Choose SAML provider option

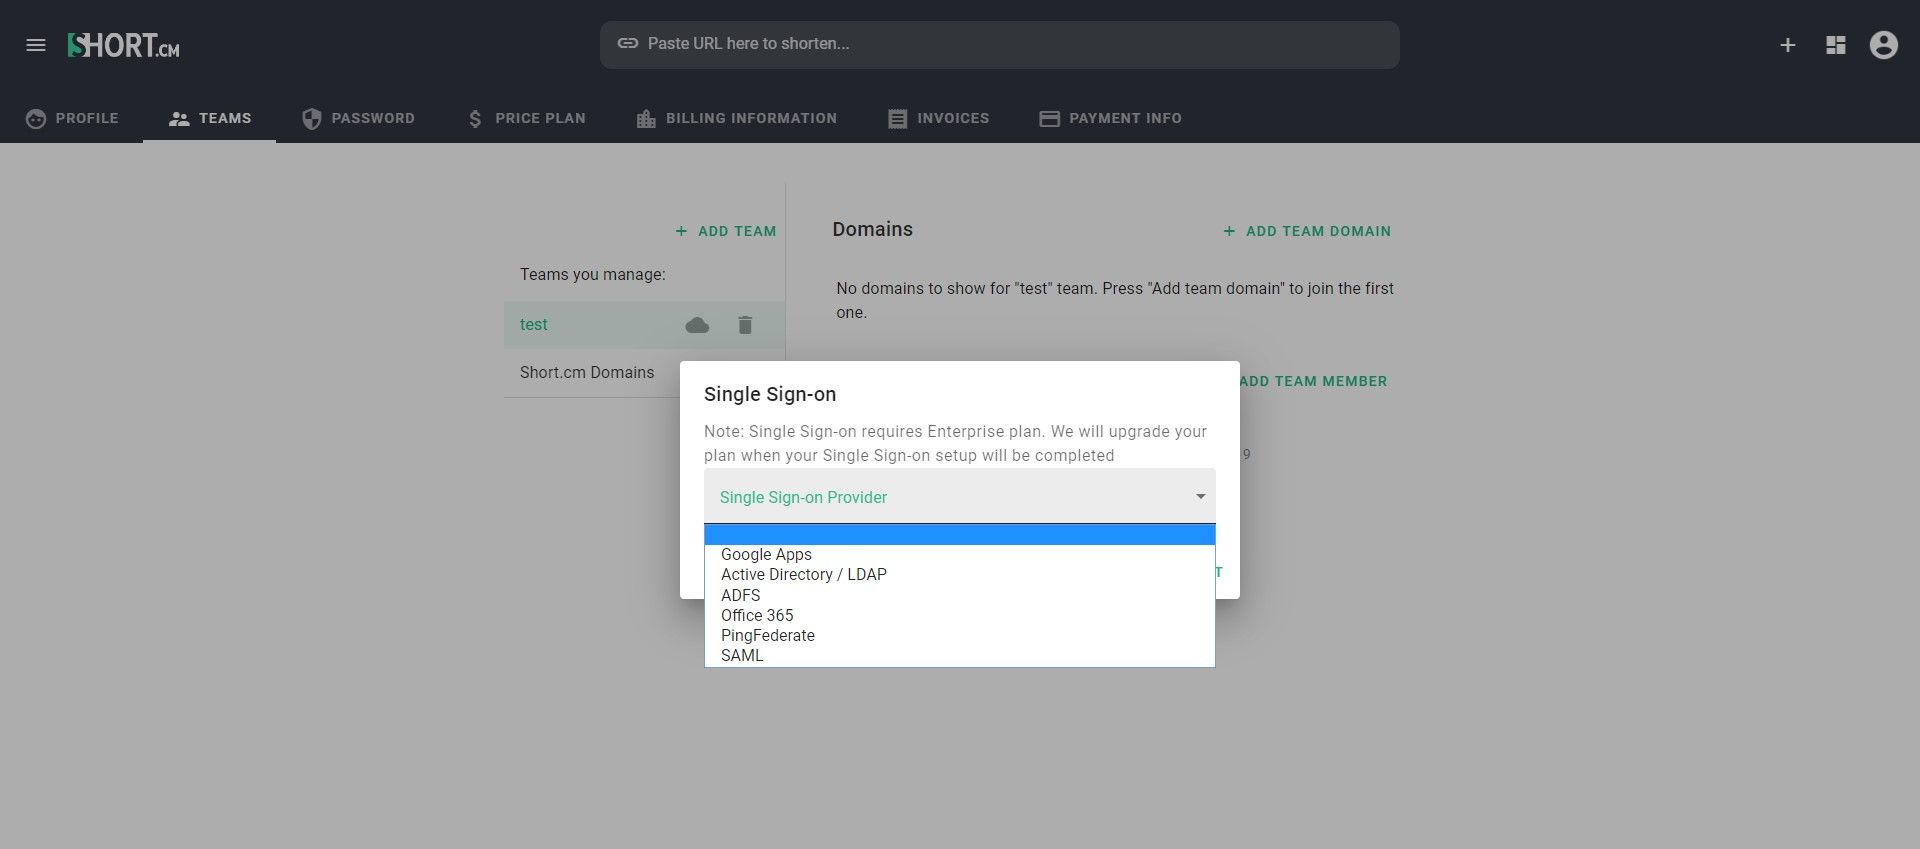click(960, 655)
